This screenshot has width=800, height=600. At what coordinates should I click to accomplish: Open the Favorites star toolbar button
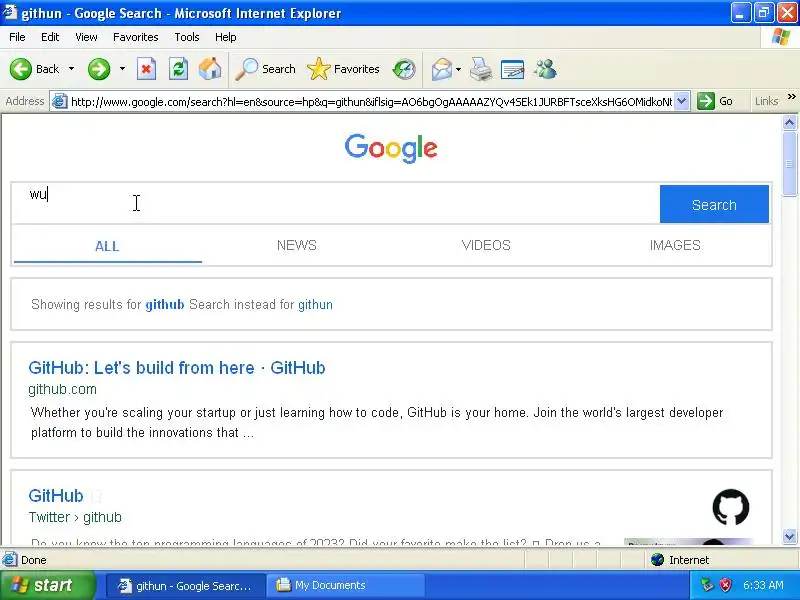pyautogui.click(x=343, y=69)
